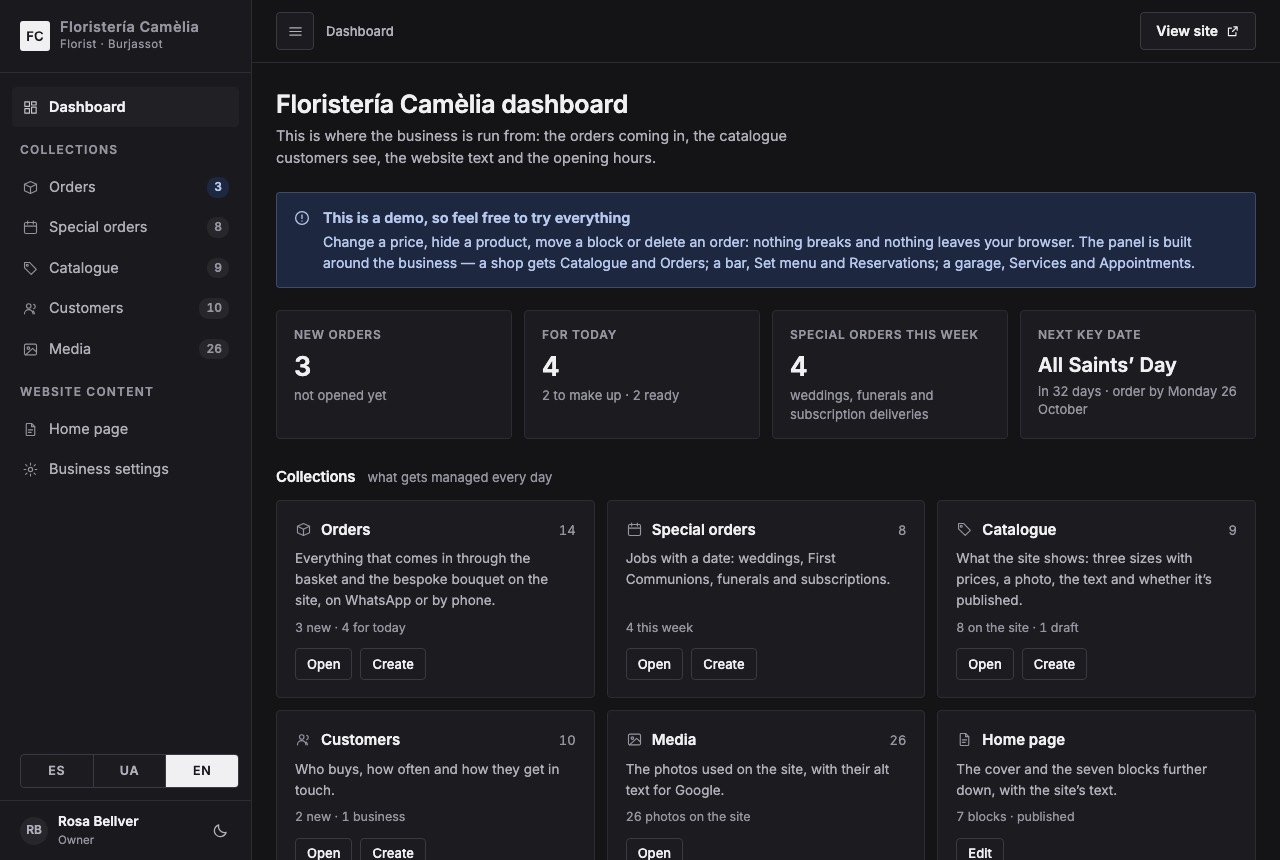The width and height of the screenshot is (1280, 860).
Task: Create a new order from the Orders card
Action: [x=393, y=664]
